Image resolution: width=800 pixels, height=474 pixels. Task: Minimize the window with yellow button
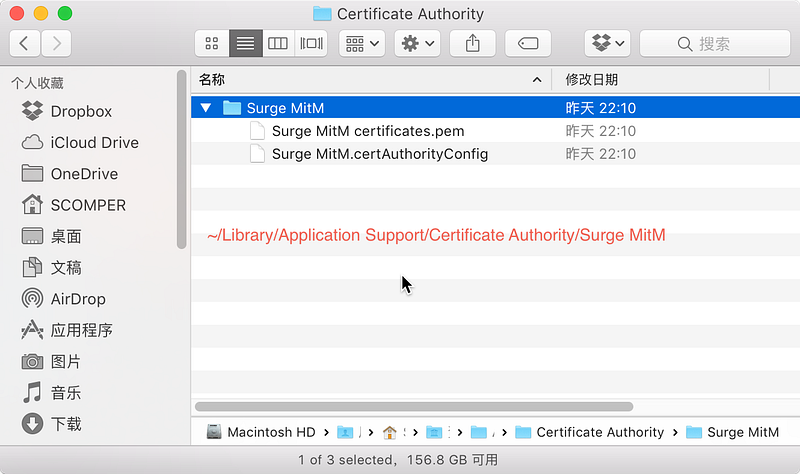(x=41, y=13)
